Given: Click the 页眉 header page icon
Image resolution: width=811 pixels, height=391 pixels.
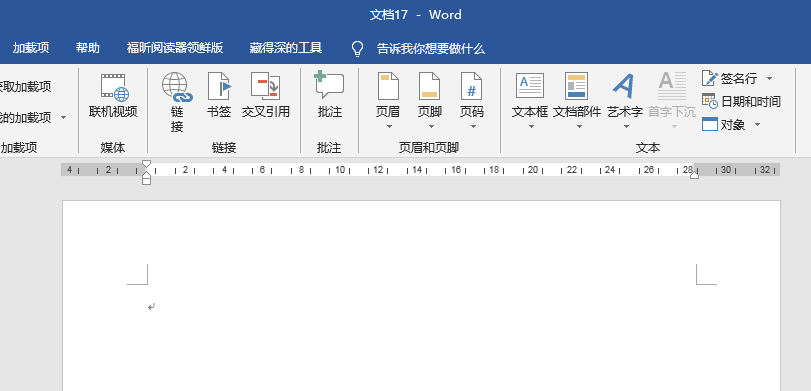Looking at the screenshot, I should [x=388, y=86].
